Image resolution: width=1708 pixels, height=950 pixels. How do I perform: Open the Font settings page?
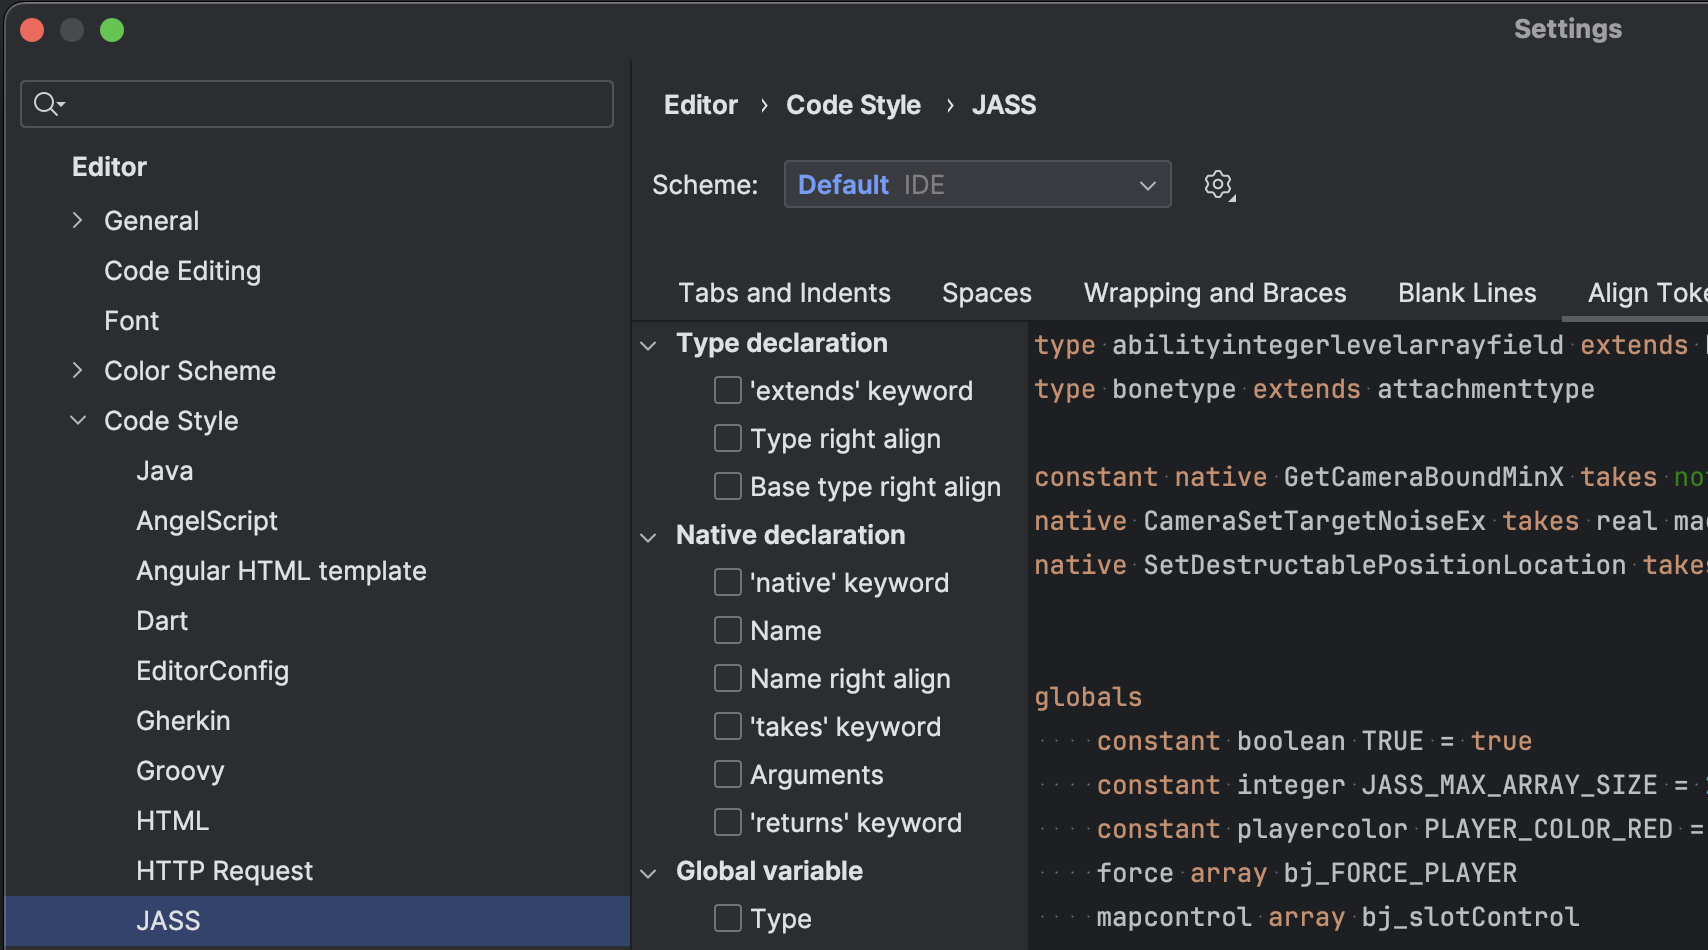(131, 321)
